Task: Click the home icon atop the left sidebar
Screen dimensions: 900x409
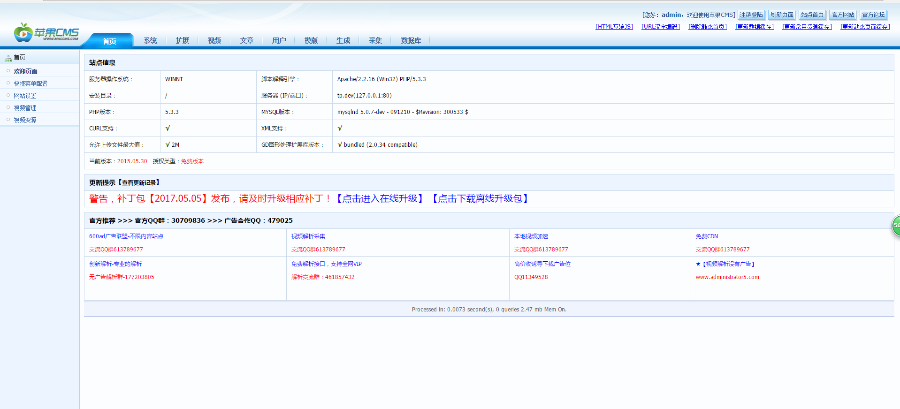Action: 8,58
